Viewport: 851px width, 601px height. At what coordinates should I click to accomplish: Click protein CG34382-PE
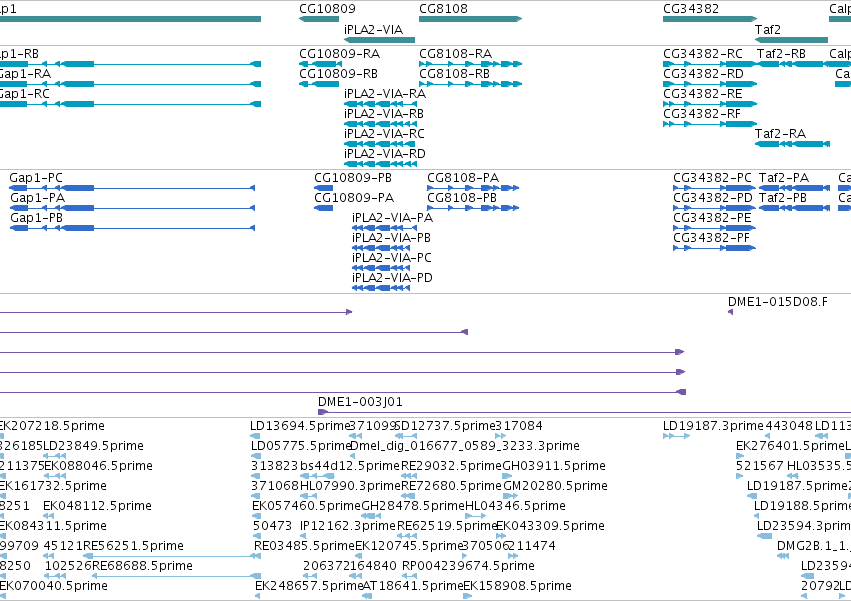click(712, 218)
